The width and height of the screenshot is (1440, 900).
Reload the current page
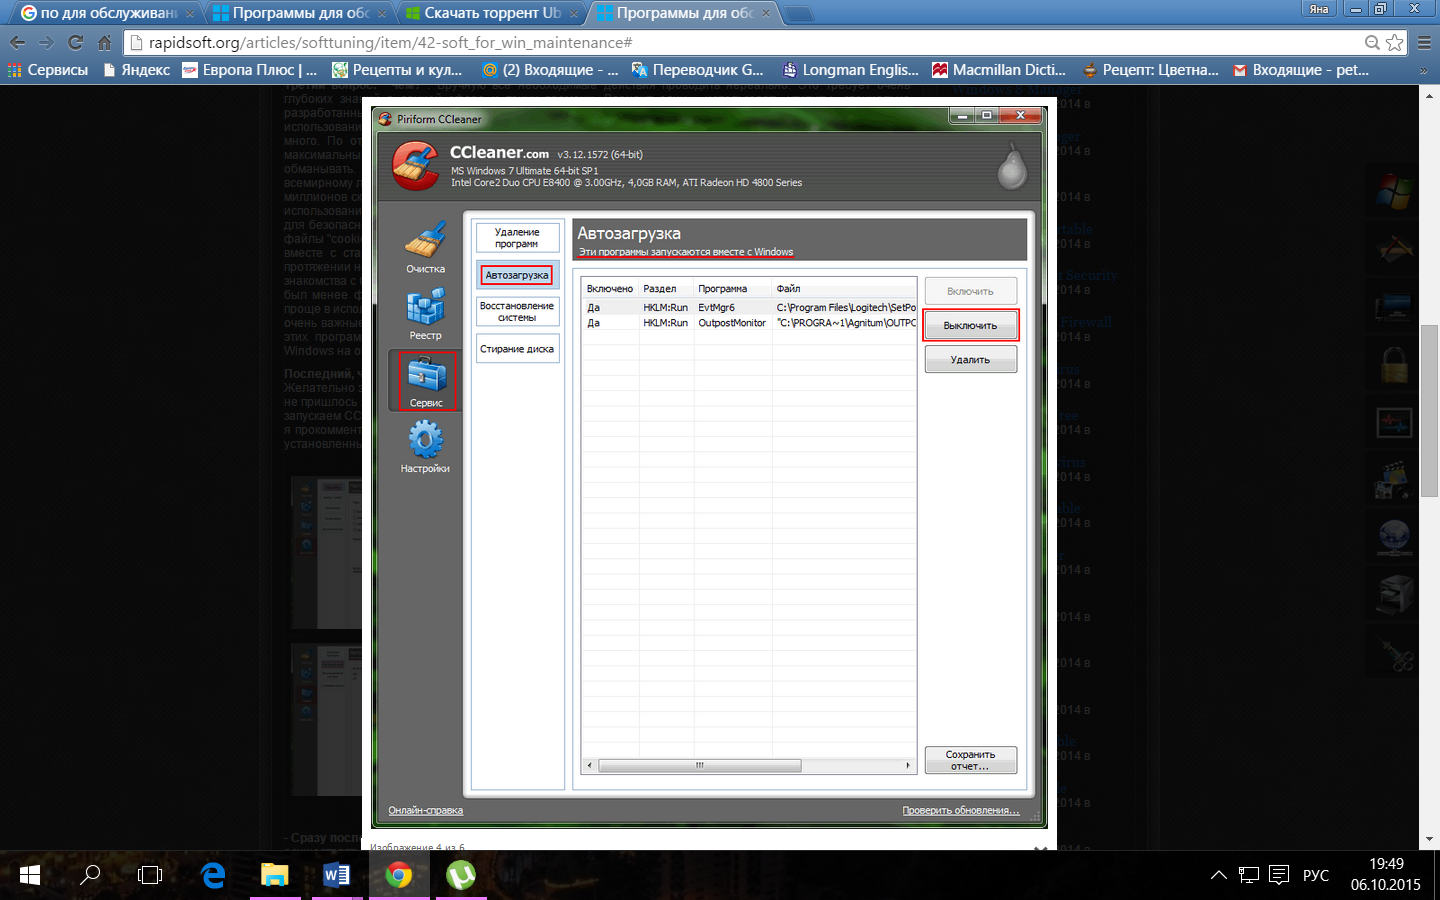(75, 42)
